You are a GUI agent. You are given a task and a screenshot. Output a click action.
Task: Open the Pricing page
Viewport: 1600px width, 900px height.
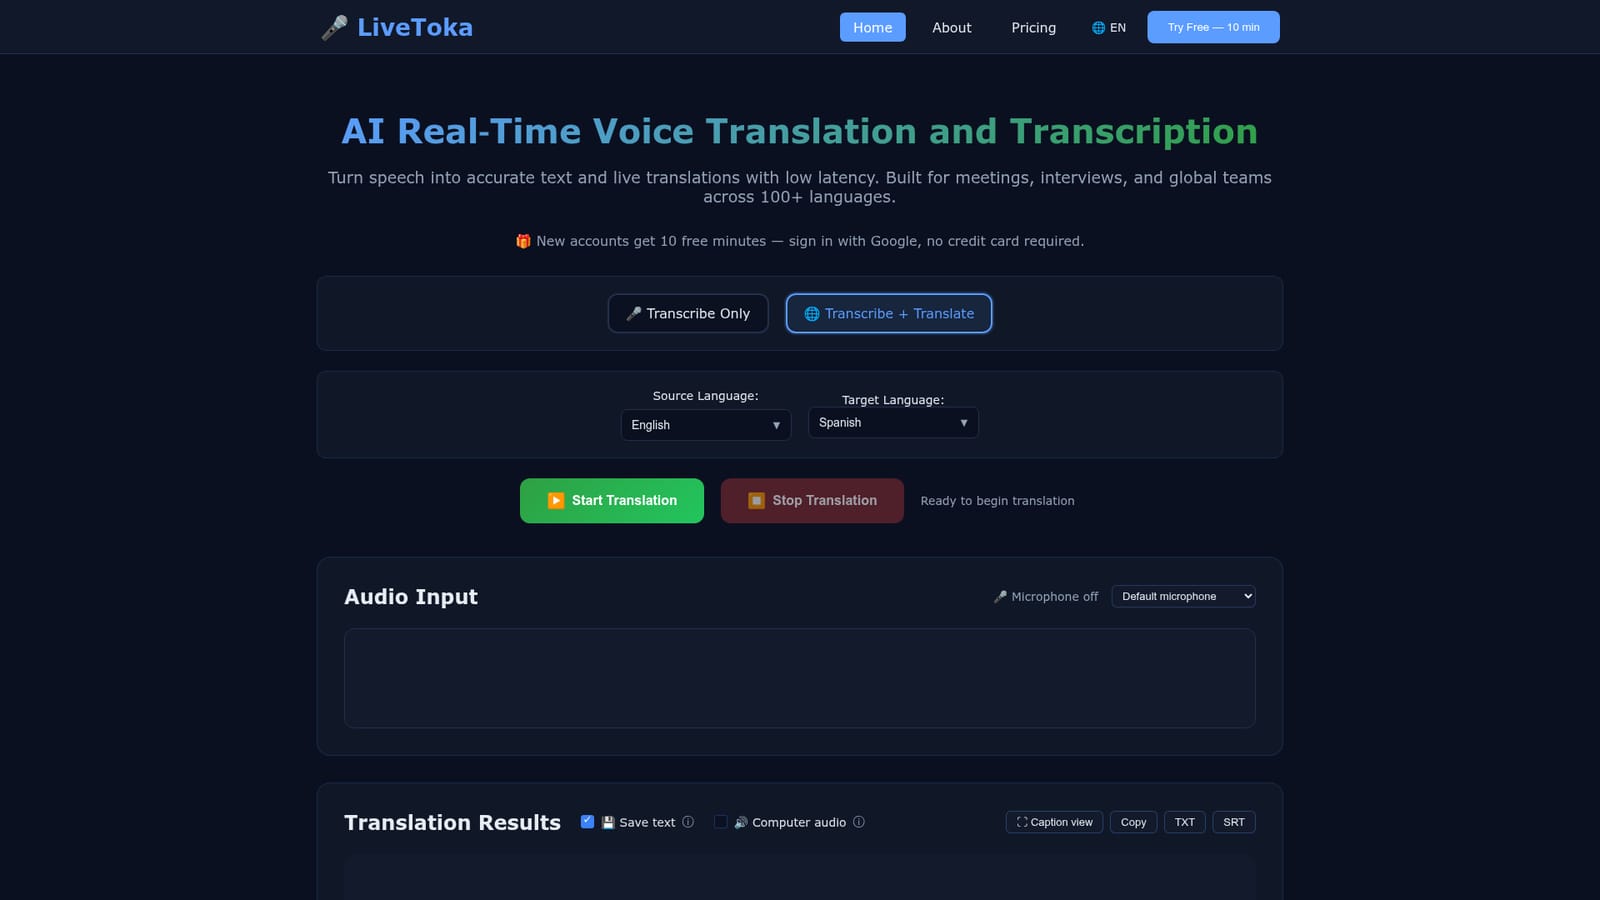pyautogui.click(x=1033, y=27)
